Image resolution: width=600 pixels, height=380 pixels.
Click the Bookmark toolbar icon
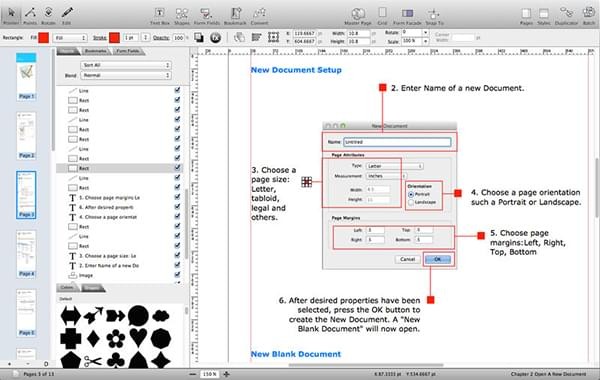coord(235,16)
